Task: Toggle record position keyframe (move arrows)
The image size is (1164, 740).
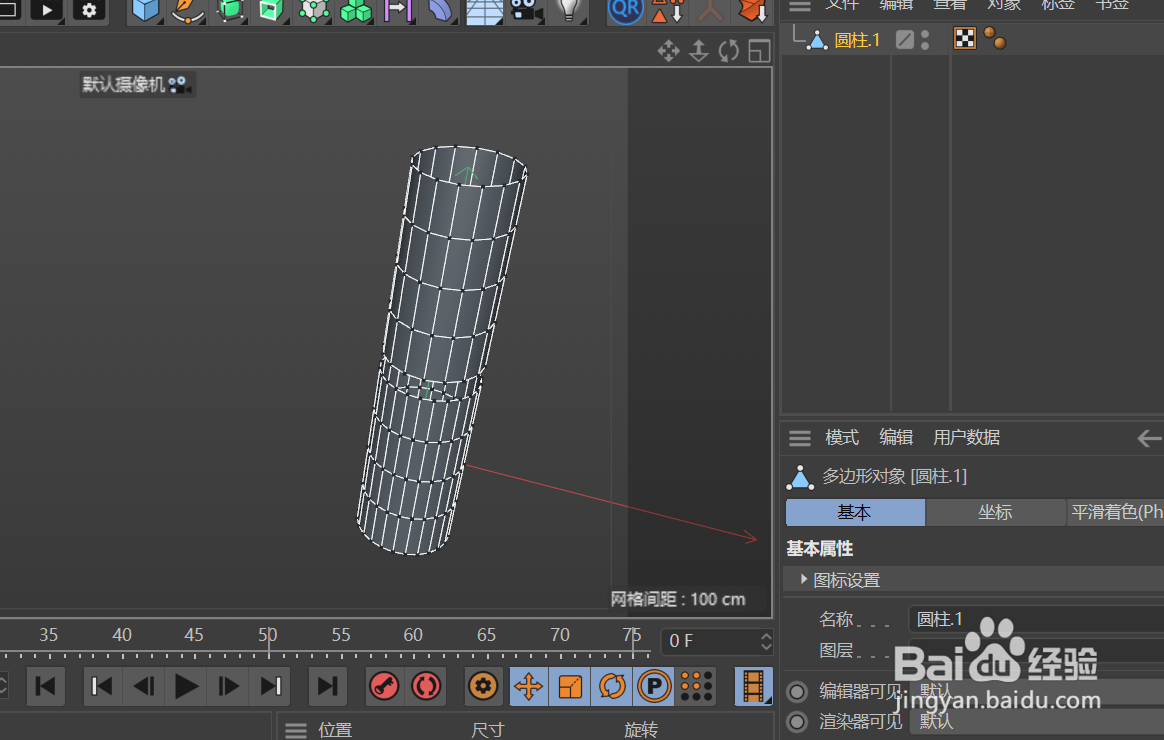Action: tap(529, 687)
